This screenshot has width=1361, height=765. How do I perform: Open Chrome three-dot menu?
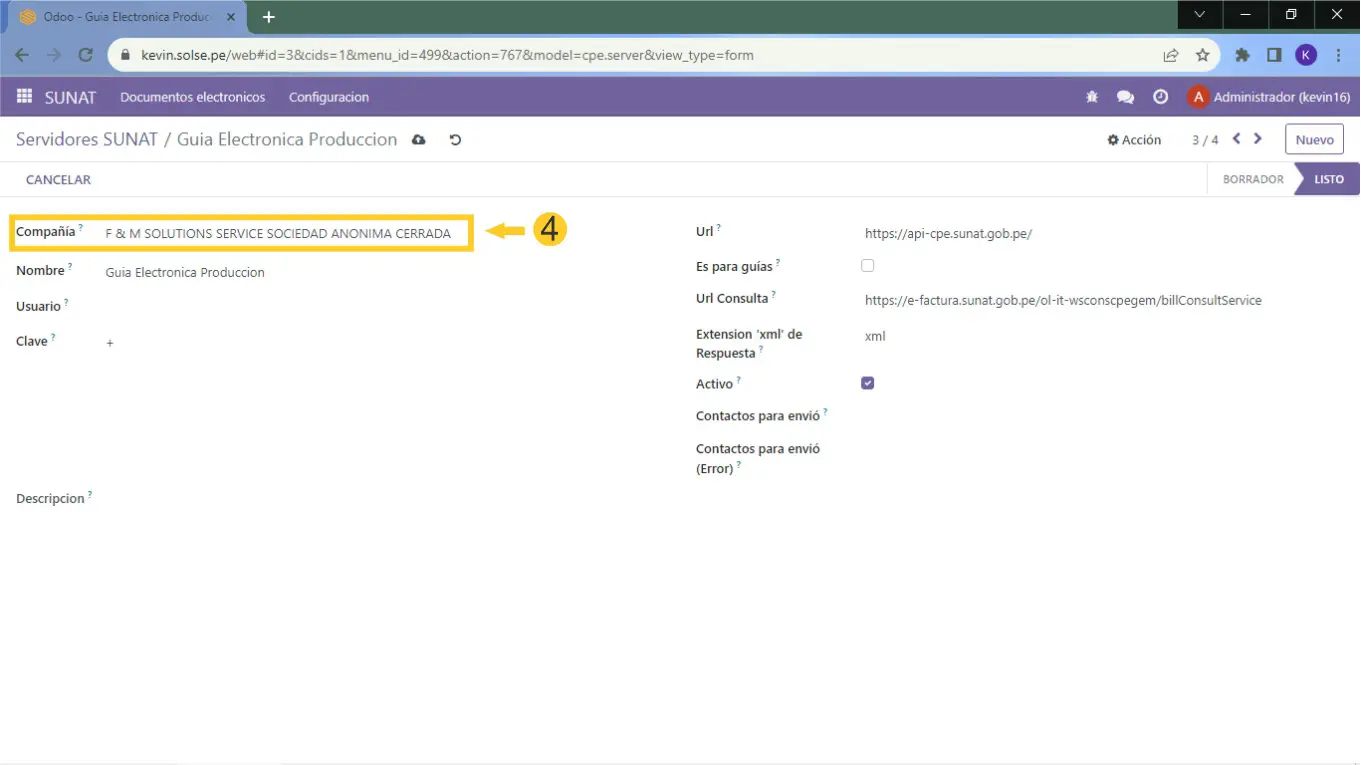click(1338, 55)
